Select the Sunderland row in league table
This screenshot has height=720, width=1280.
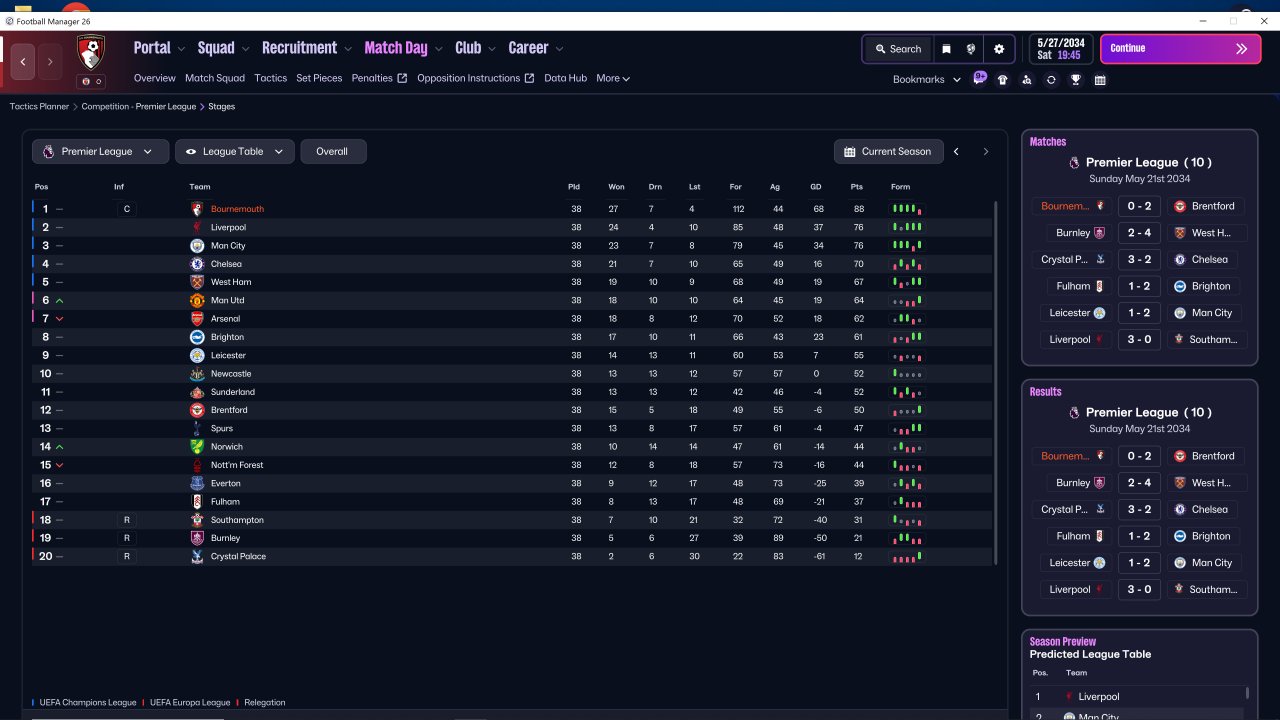point(512,392)
